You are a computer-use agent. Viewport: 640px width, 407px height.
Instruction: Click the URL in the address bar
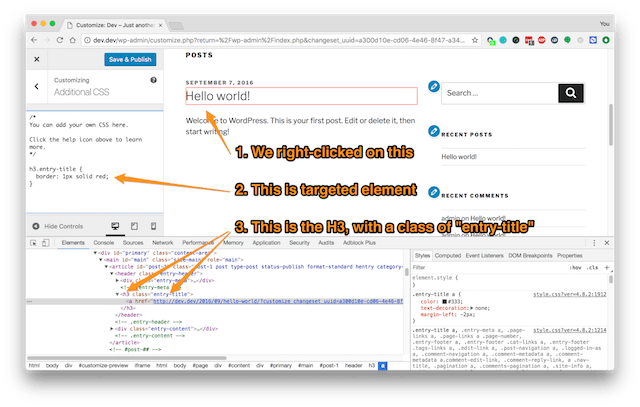point(279,40)
